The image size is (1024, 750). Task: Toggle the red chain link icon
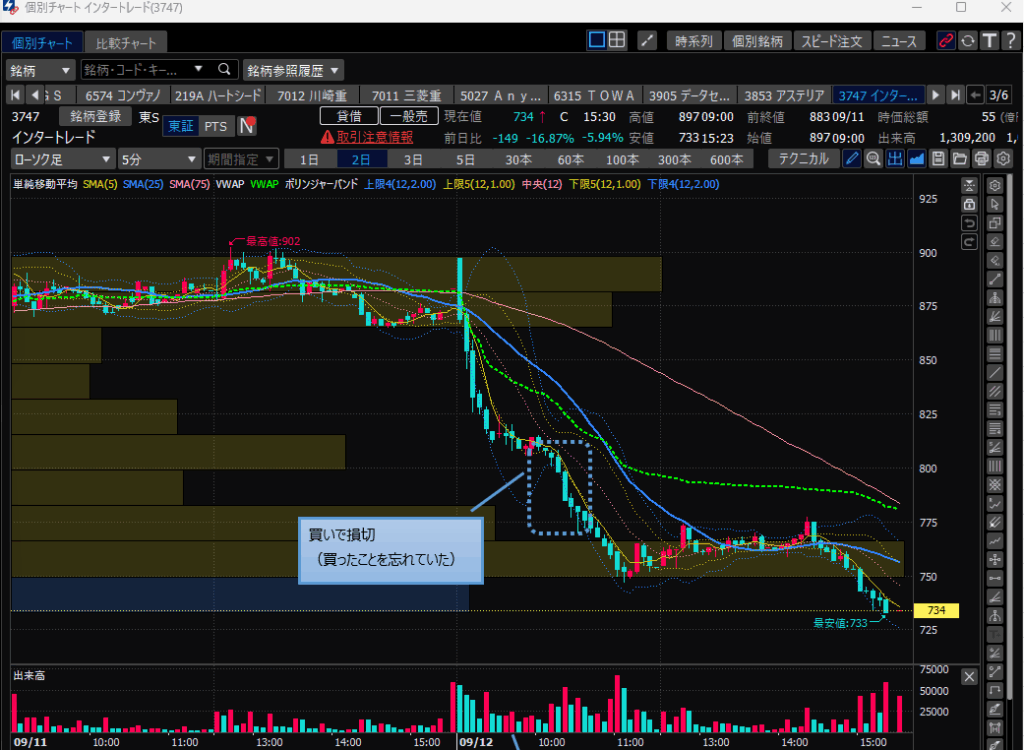(945, 41)
